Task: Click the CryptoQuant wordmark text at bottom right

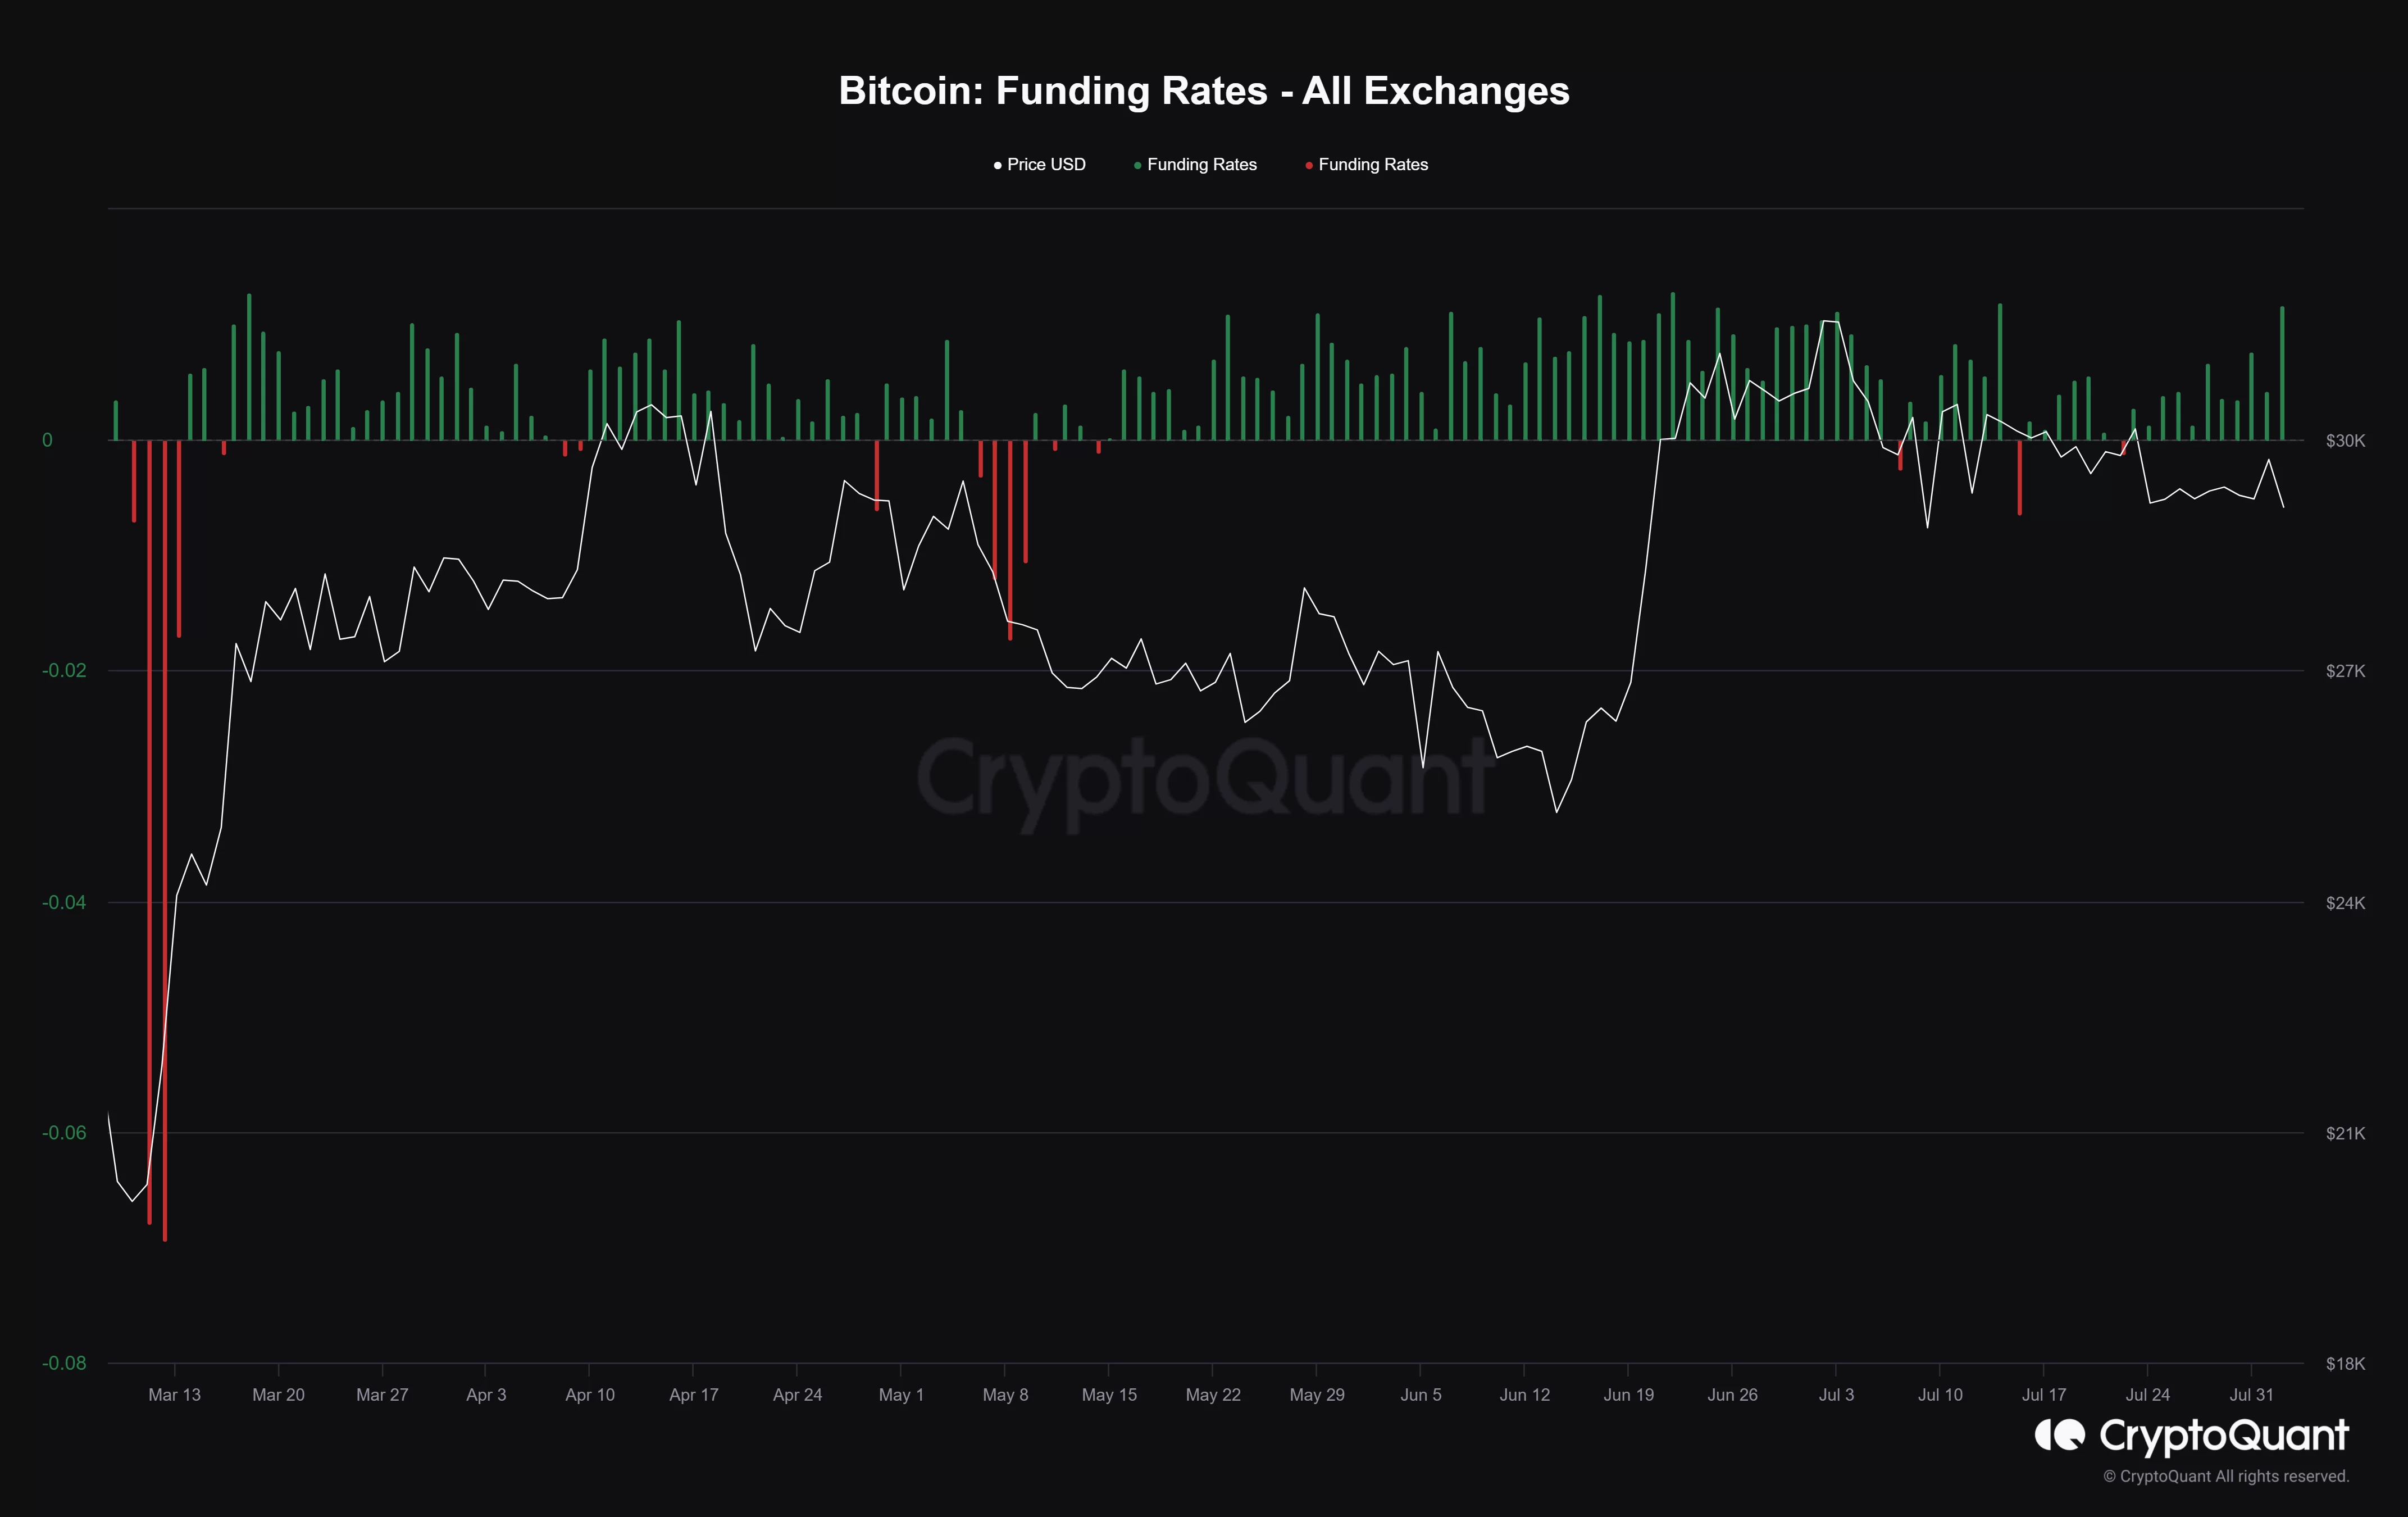Action: [2223, 1435]
